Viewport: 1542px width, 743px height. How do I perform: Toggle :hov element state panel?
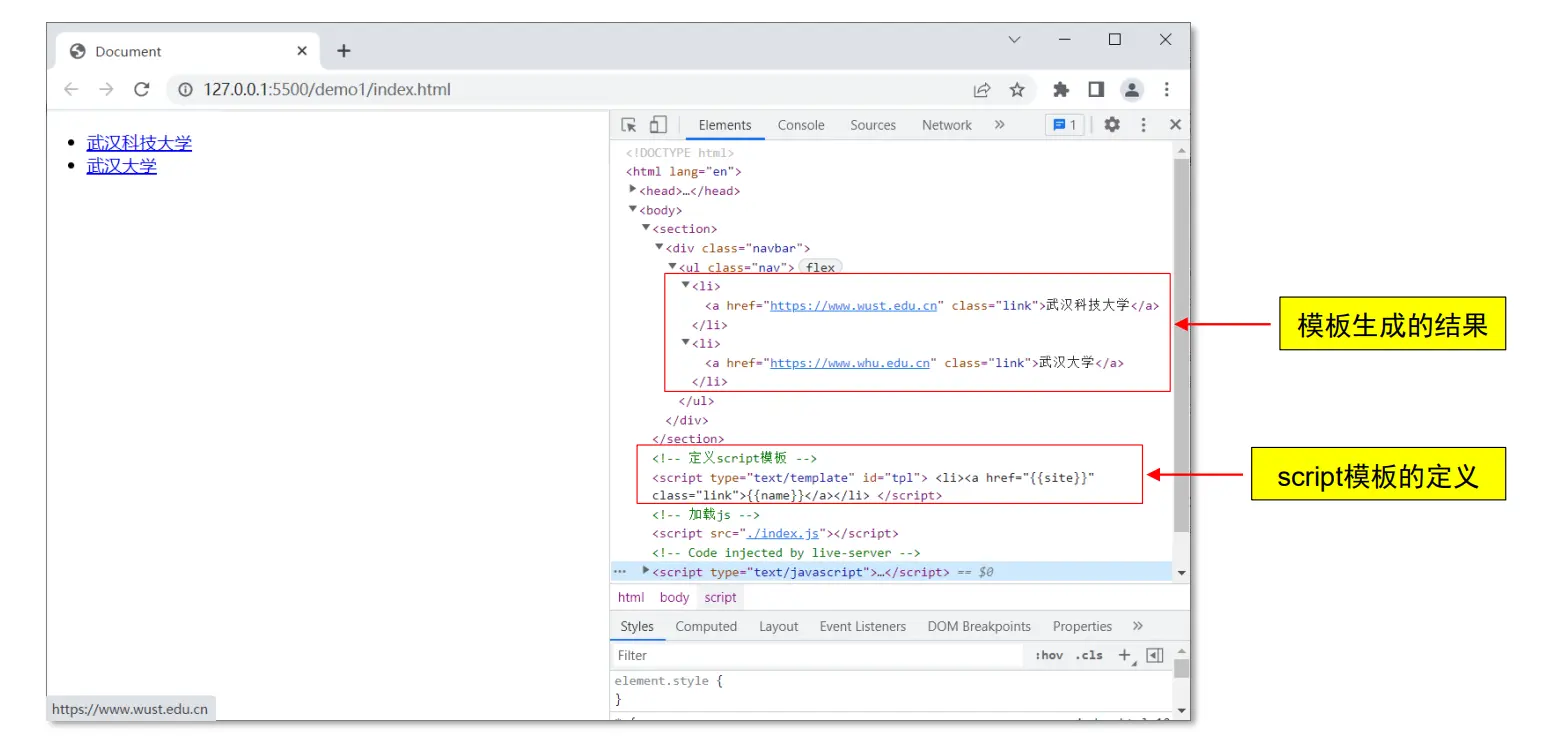point(1049,655)
